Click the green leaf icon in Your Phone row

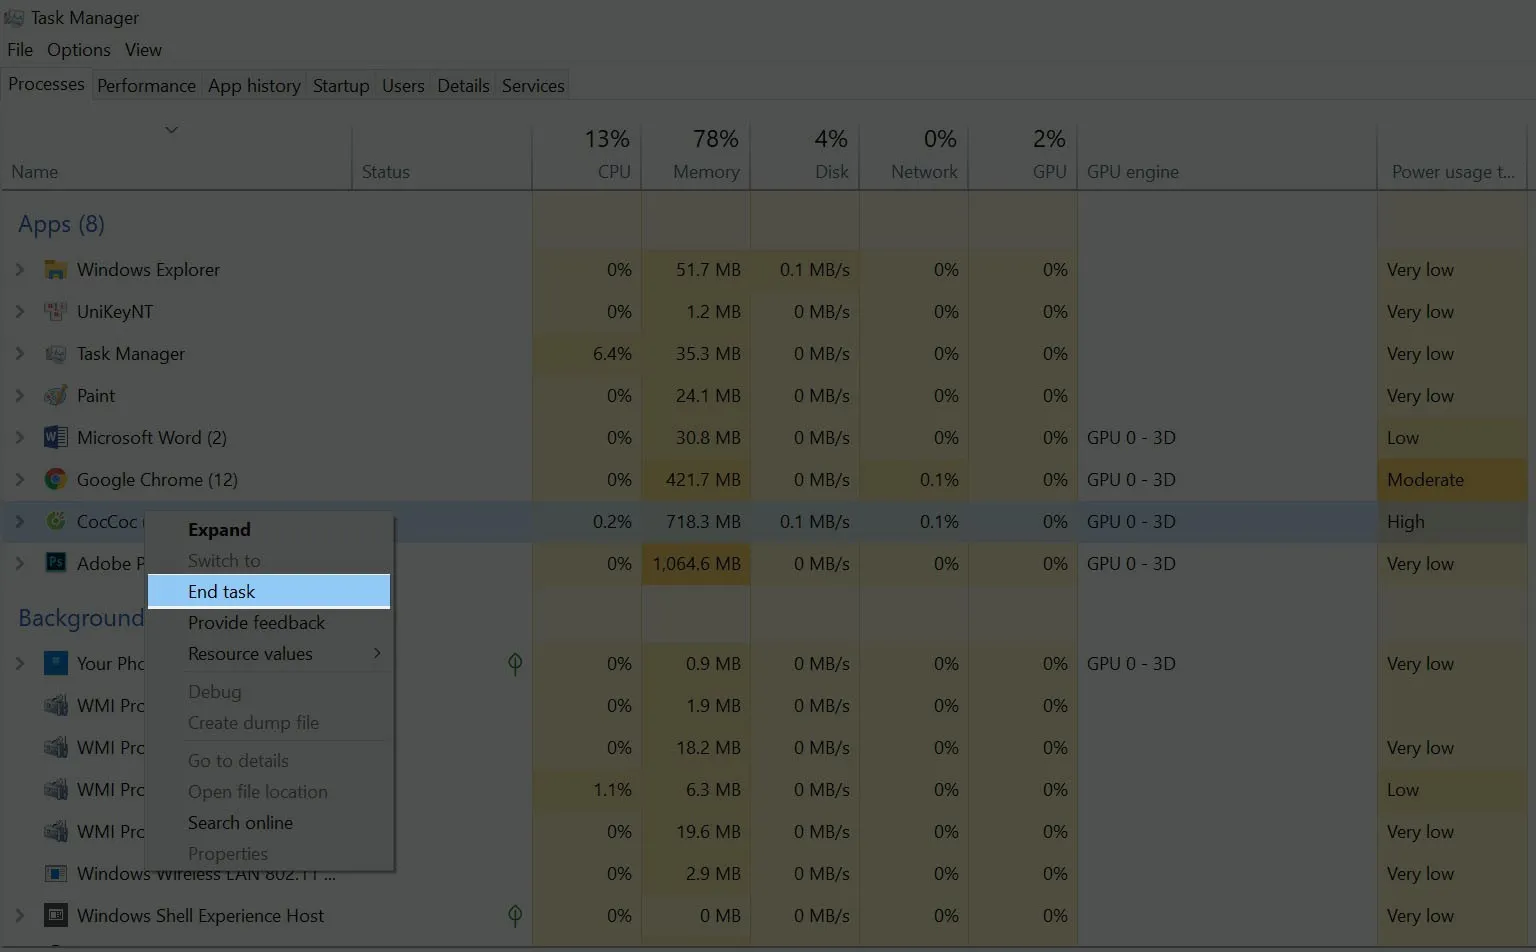pyautogui.click(x=515, y=664)
